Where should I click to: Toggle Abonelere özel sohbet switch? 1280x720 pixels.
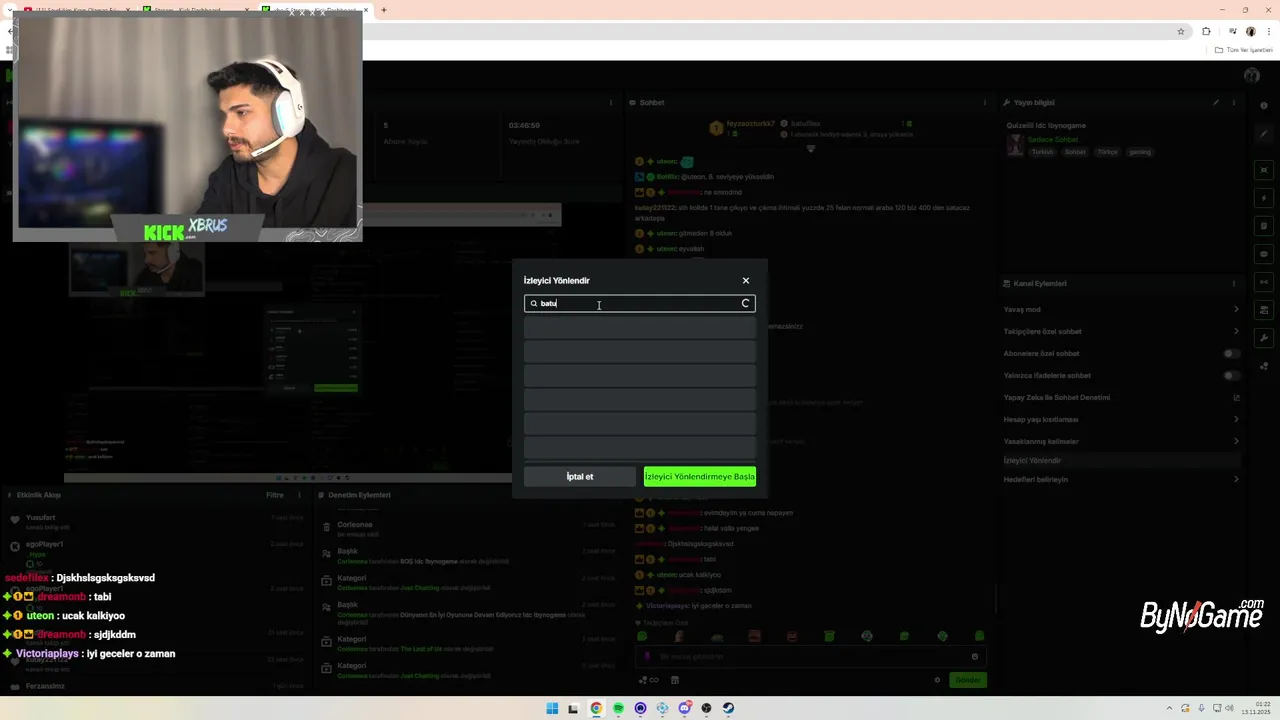click(1231, 354)
